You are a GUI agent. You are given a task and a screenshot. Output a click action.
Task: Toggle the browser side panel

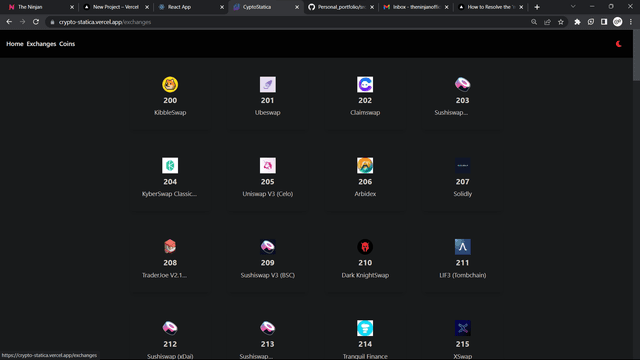click(604, 22)
